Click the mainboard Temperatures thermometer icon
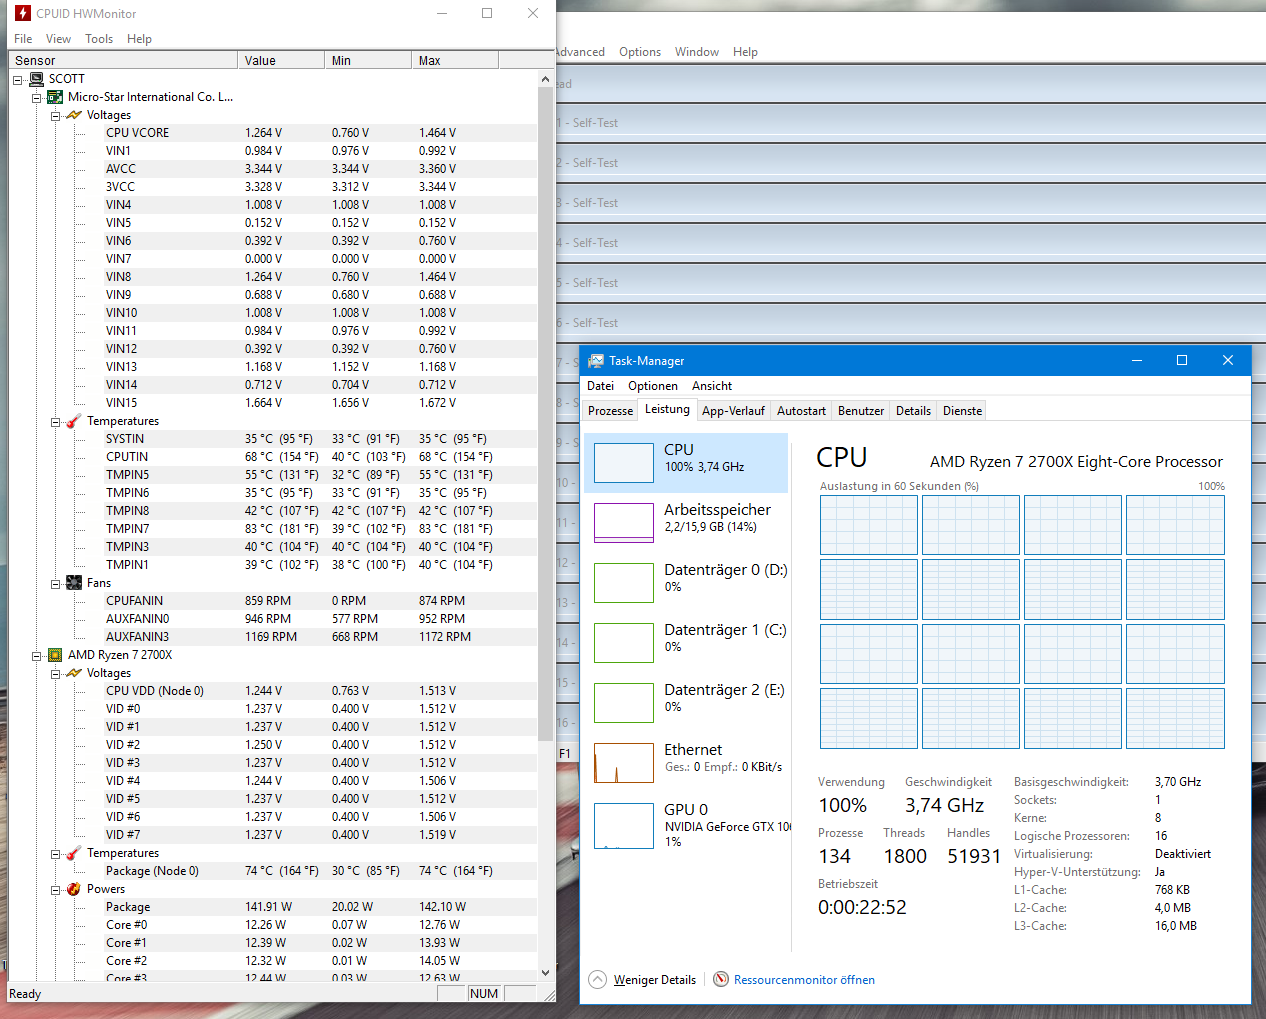Image resolution: width=1266 pixels, height=1019 pixels. 74,421
